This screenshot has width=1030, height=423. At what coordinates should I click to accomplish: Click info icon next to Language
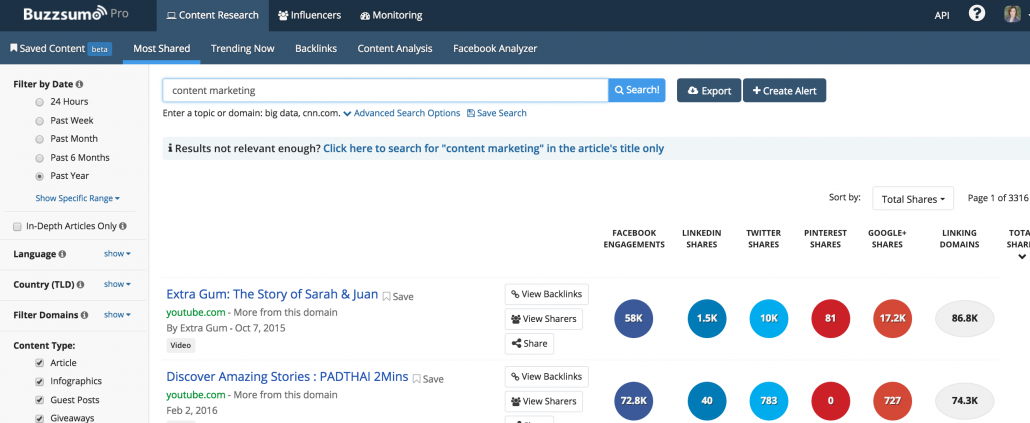point(62,254)
